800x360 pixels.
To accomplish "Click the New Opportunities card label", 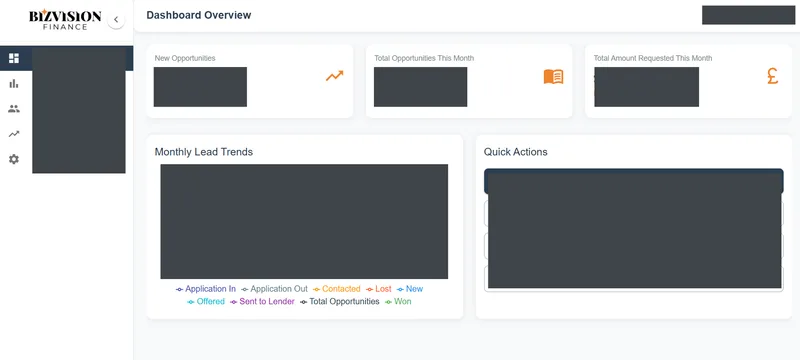I will coord(185,58).
